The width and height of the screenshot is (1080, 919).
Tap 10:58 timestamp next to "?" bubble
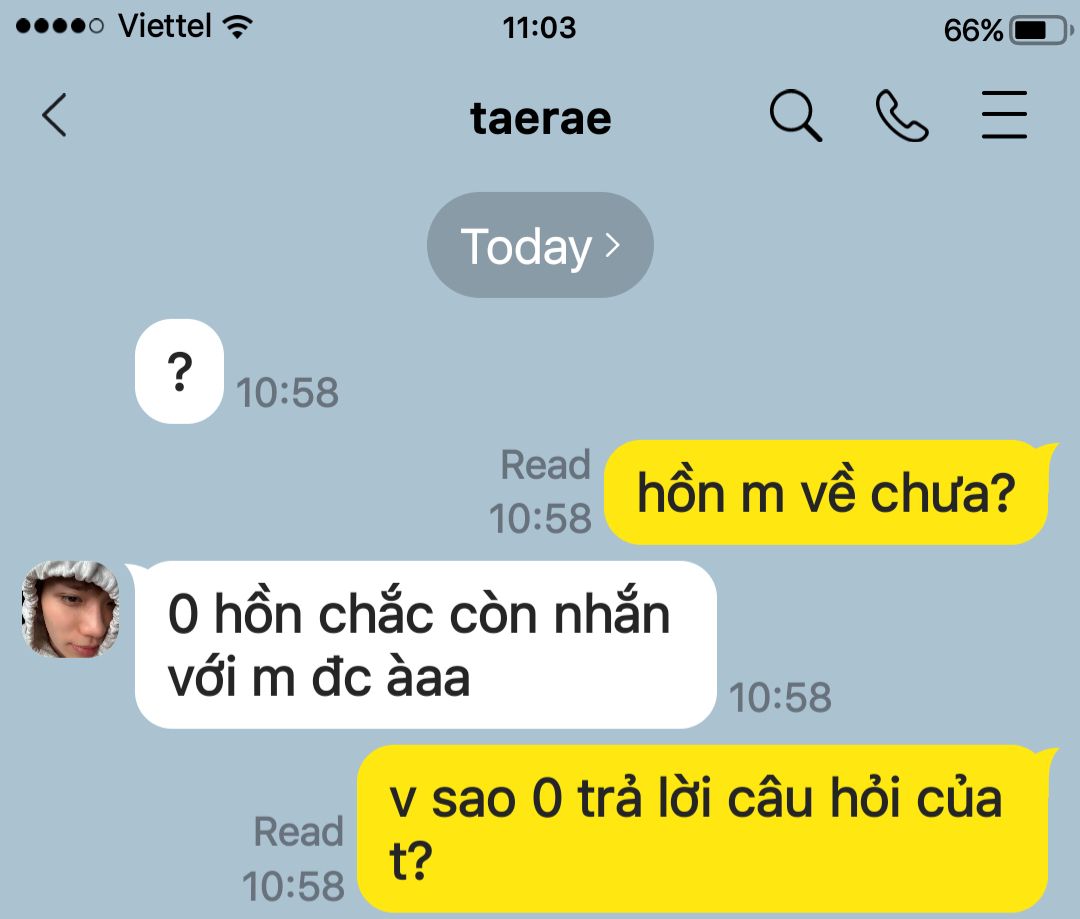coord(287,393)
